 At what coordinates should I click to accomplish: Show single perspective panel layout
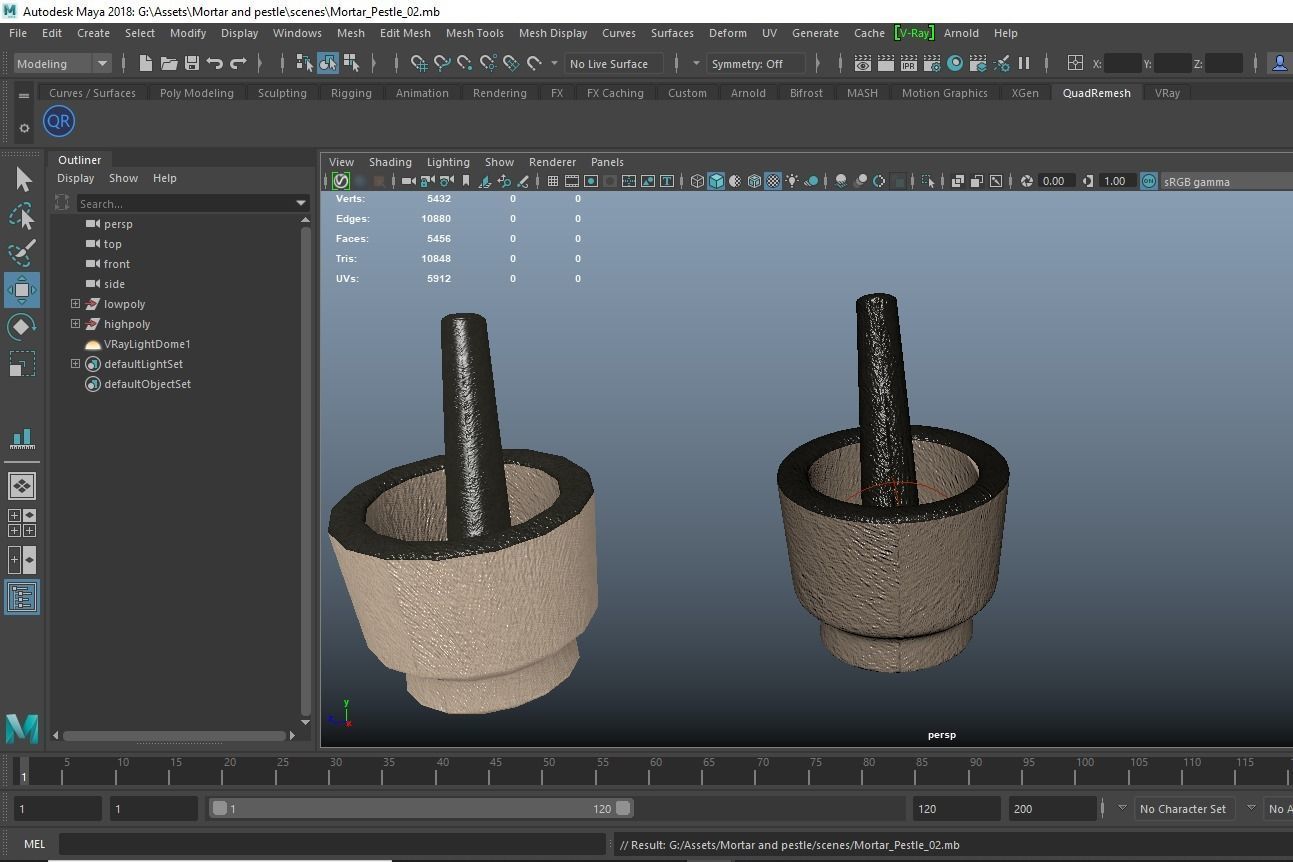[x=22, y=486]
